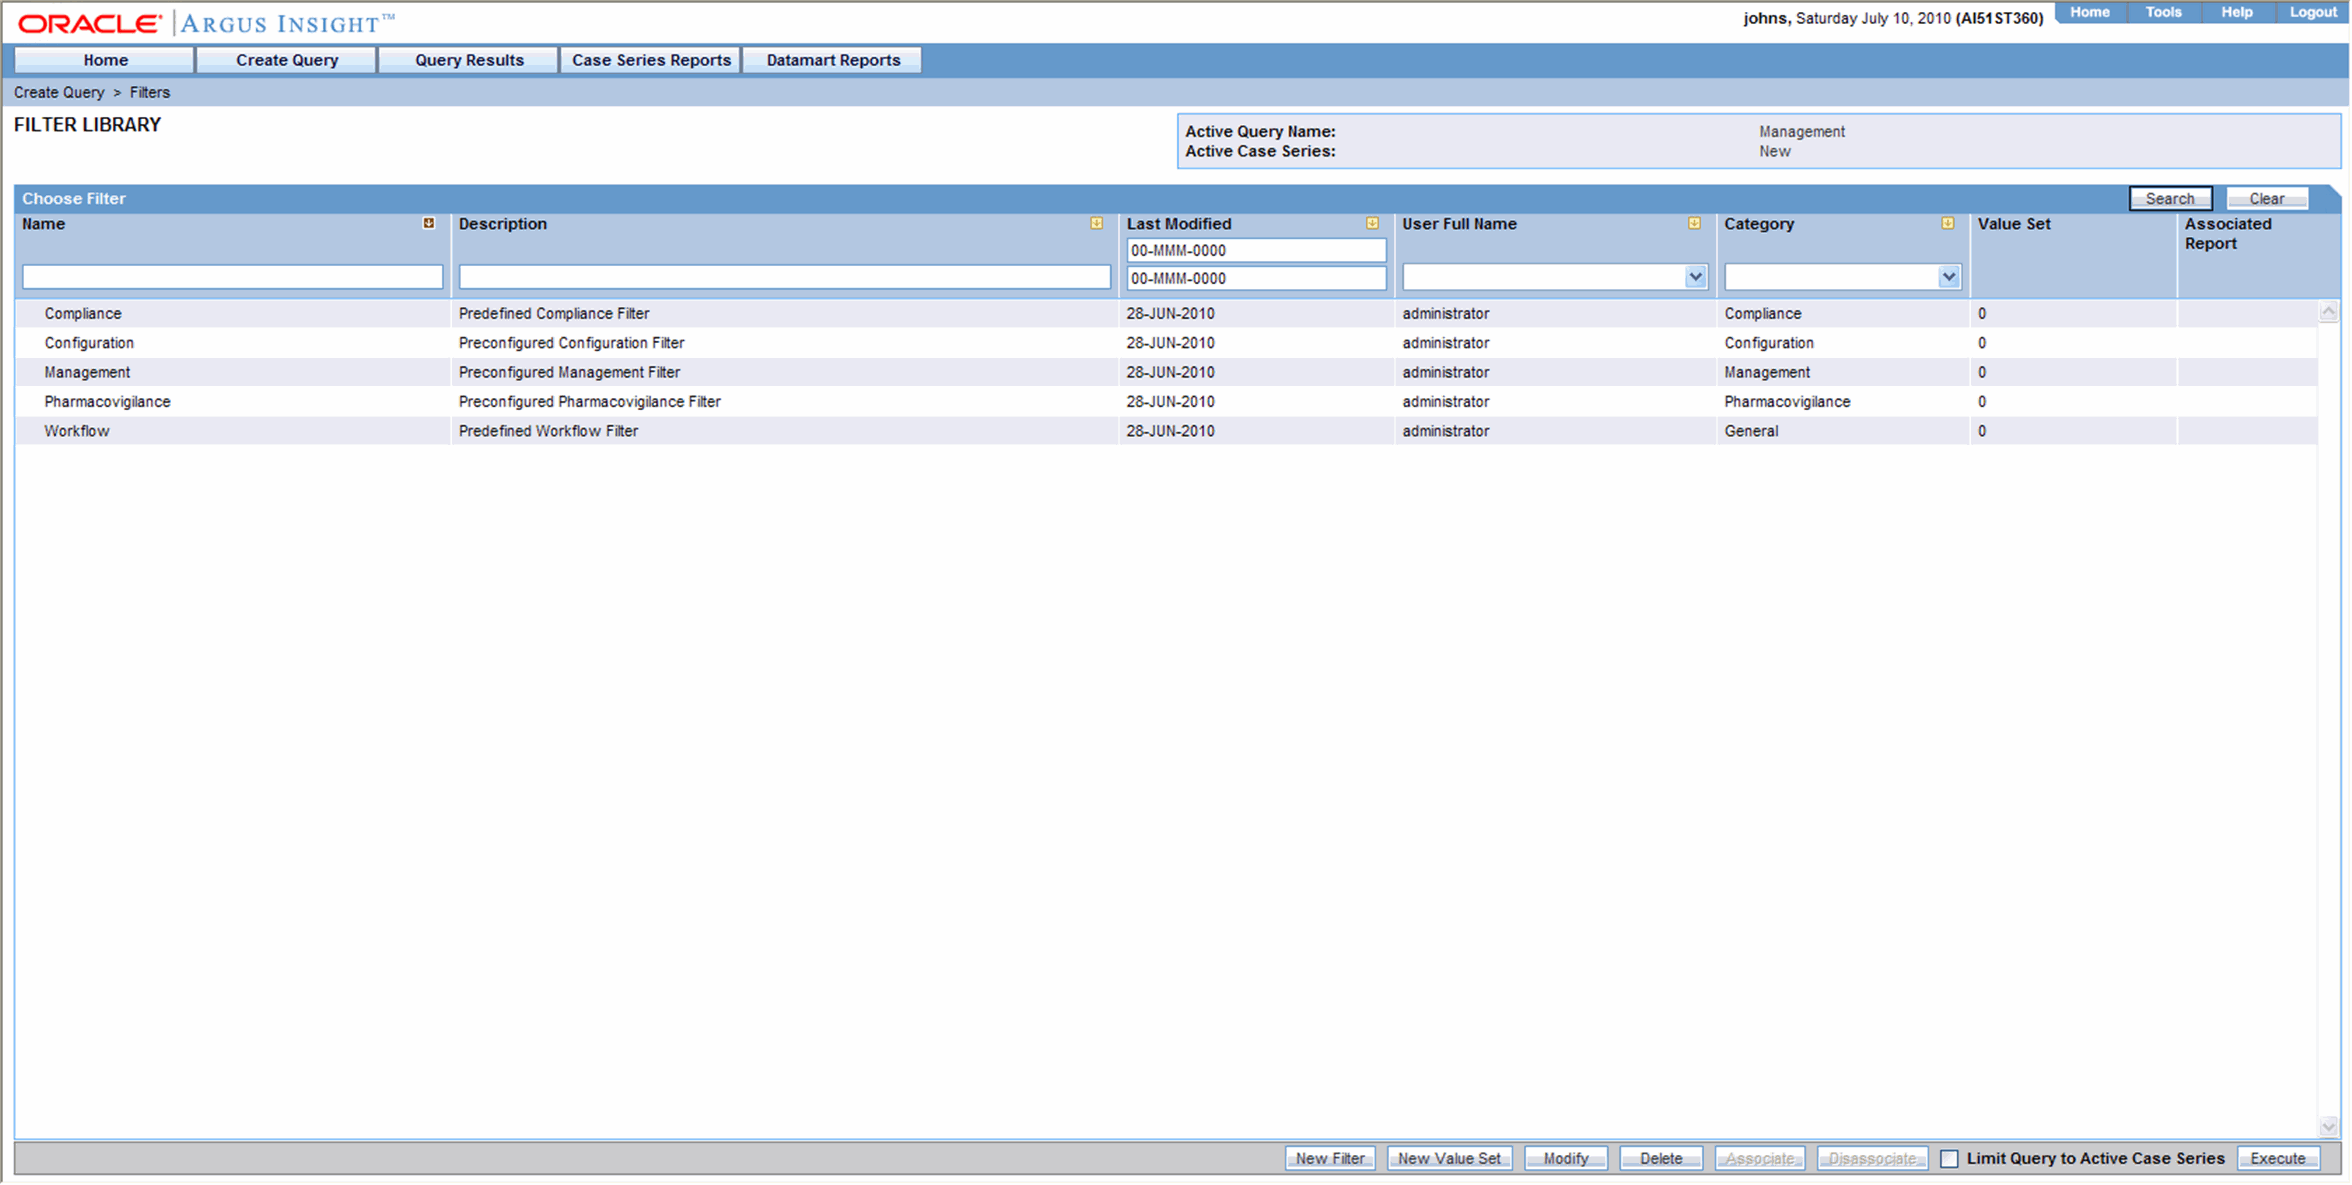Screen dimensions: 2352x1185
Task: Go to Datamart Reports tab
Action: click(x=833, y=60)
